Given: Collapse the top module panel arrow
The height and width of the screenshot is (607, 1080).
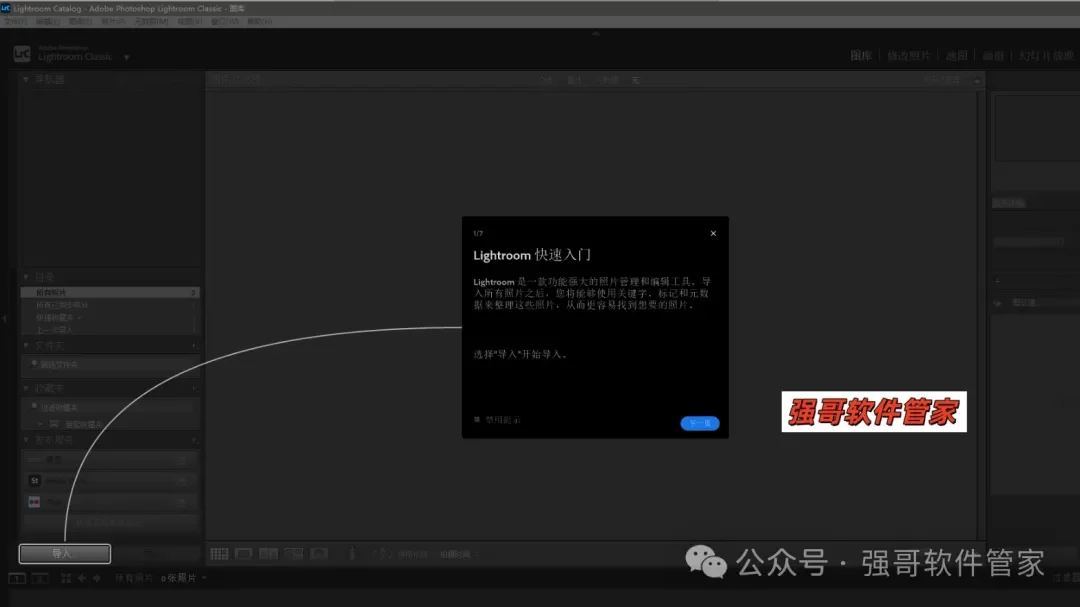Looking at the screenshot, I should pos(596,33).
